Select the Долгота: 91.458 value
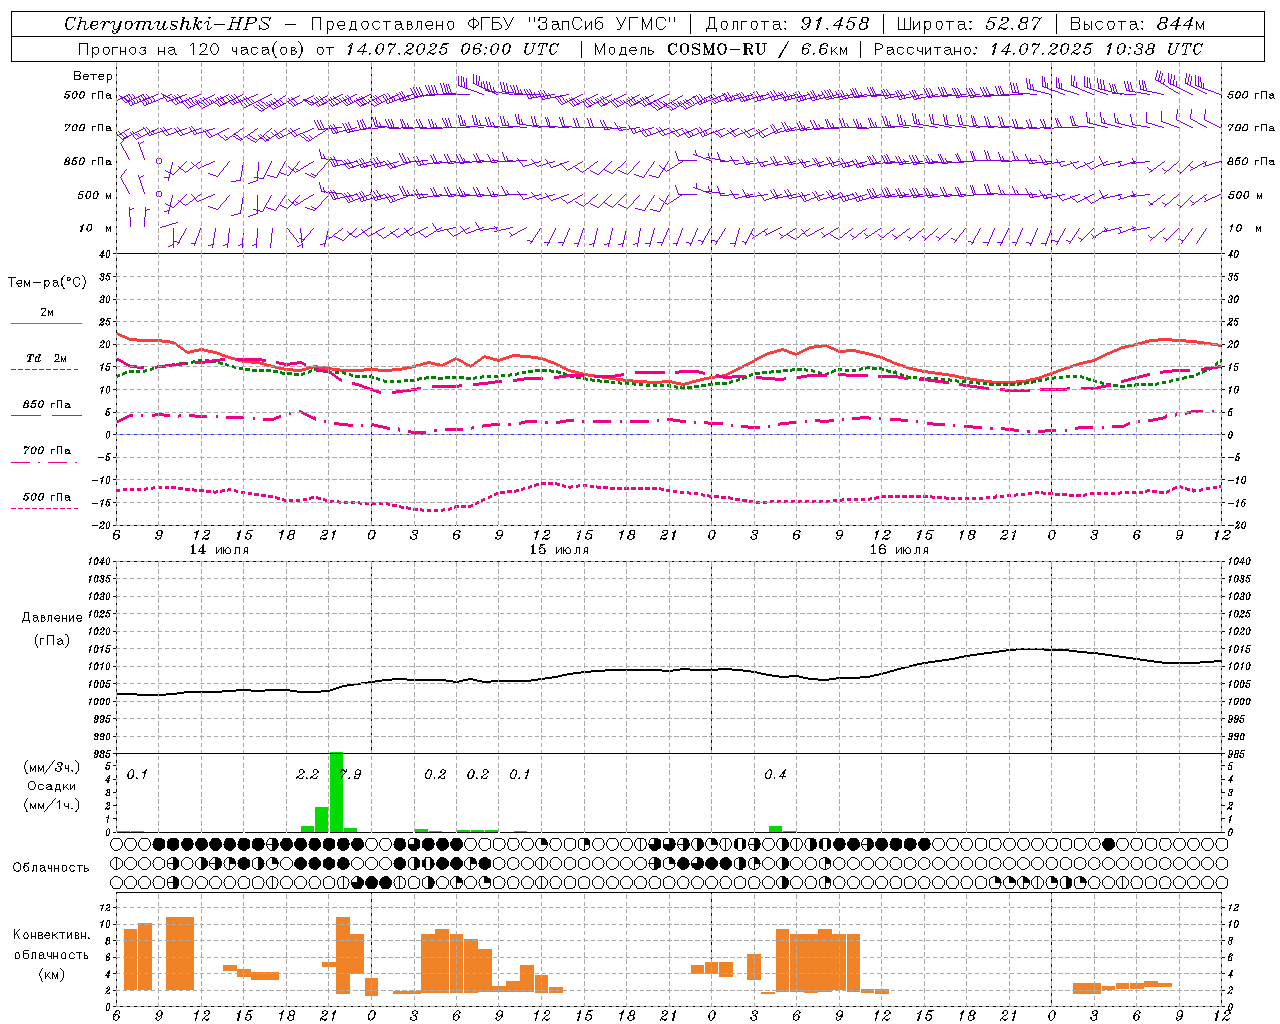 click(787, 24)
